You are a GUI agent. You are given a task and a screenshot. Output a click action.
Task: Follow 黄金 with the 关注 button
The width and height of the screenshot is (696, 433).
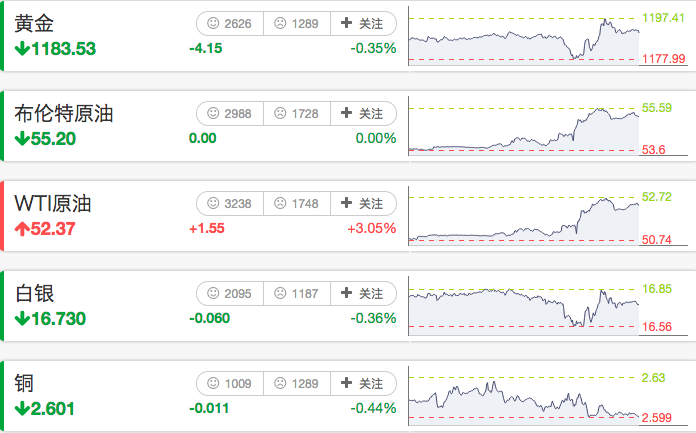point(363,23)
